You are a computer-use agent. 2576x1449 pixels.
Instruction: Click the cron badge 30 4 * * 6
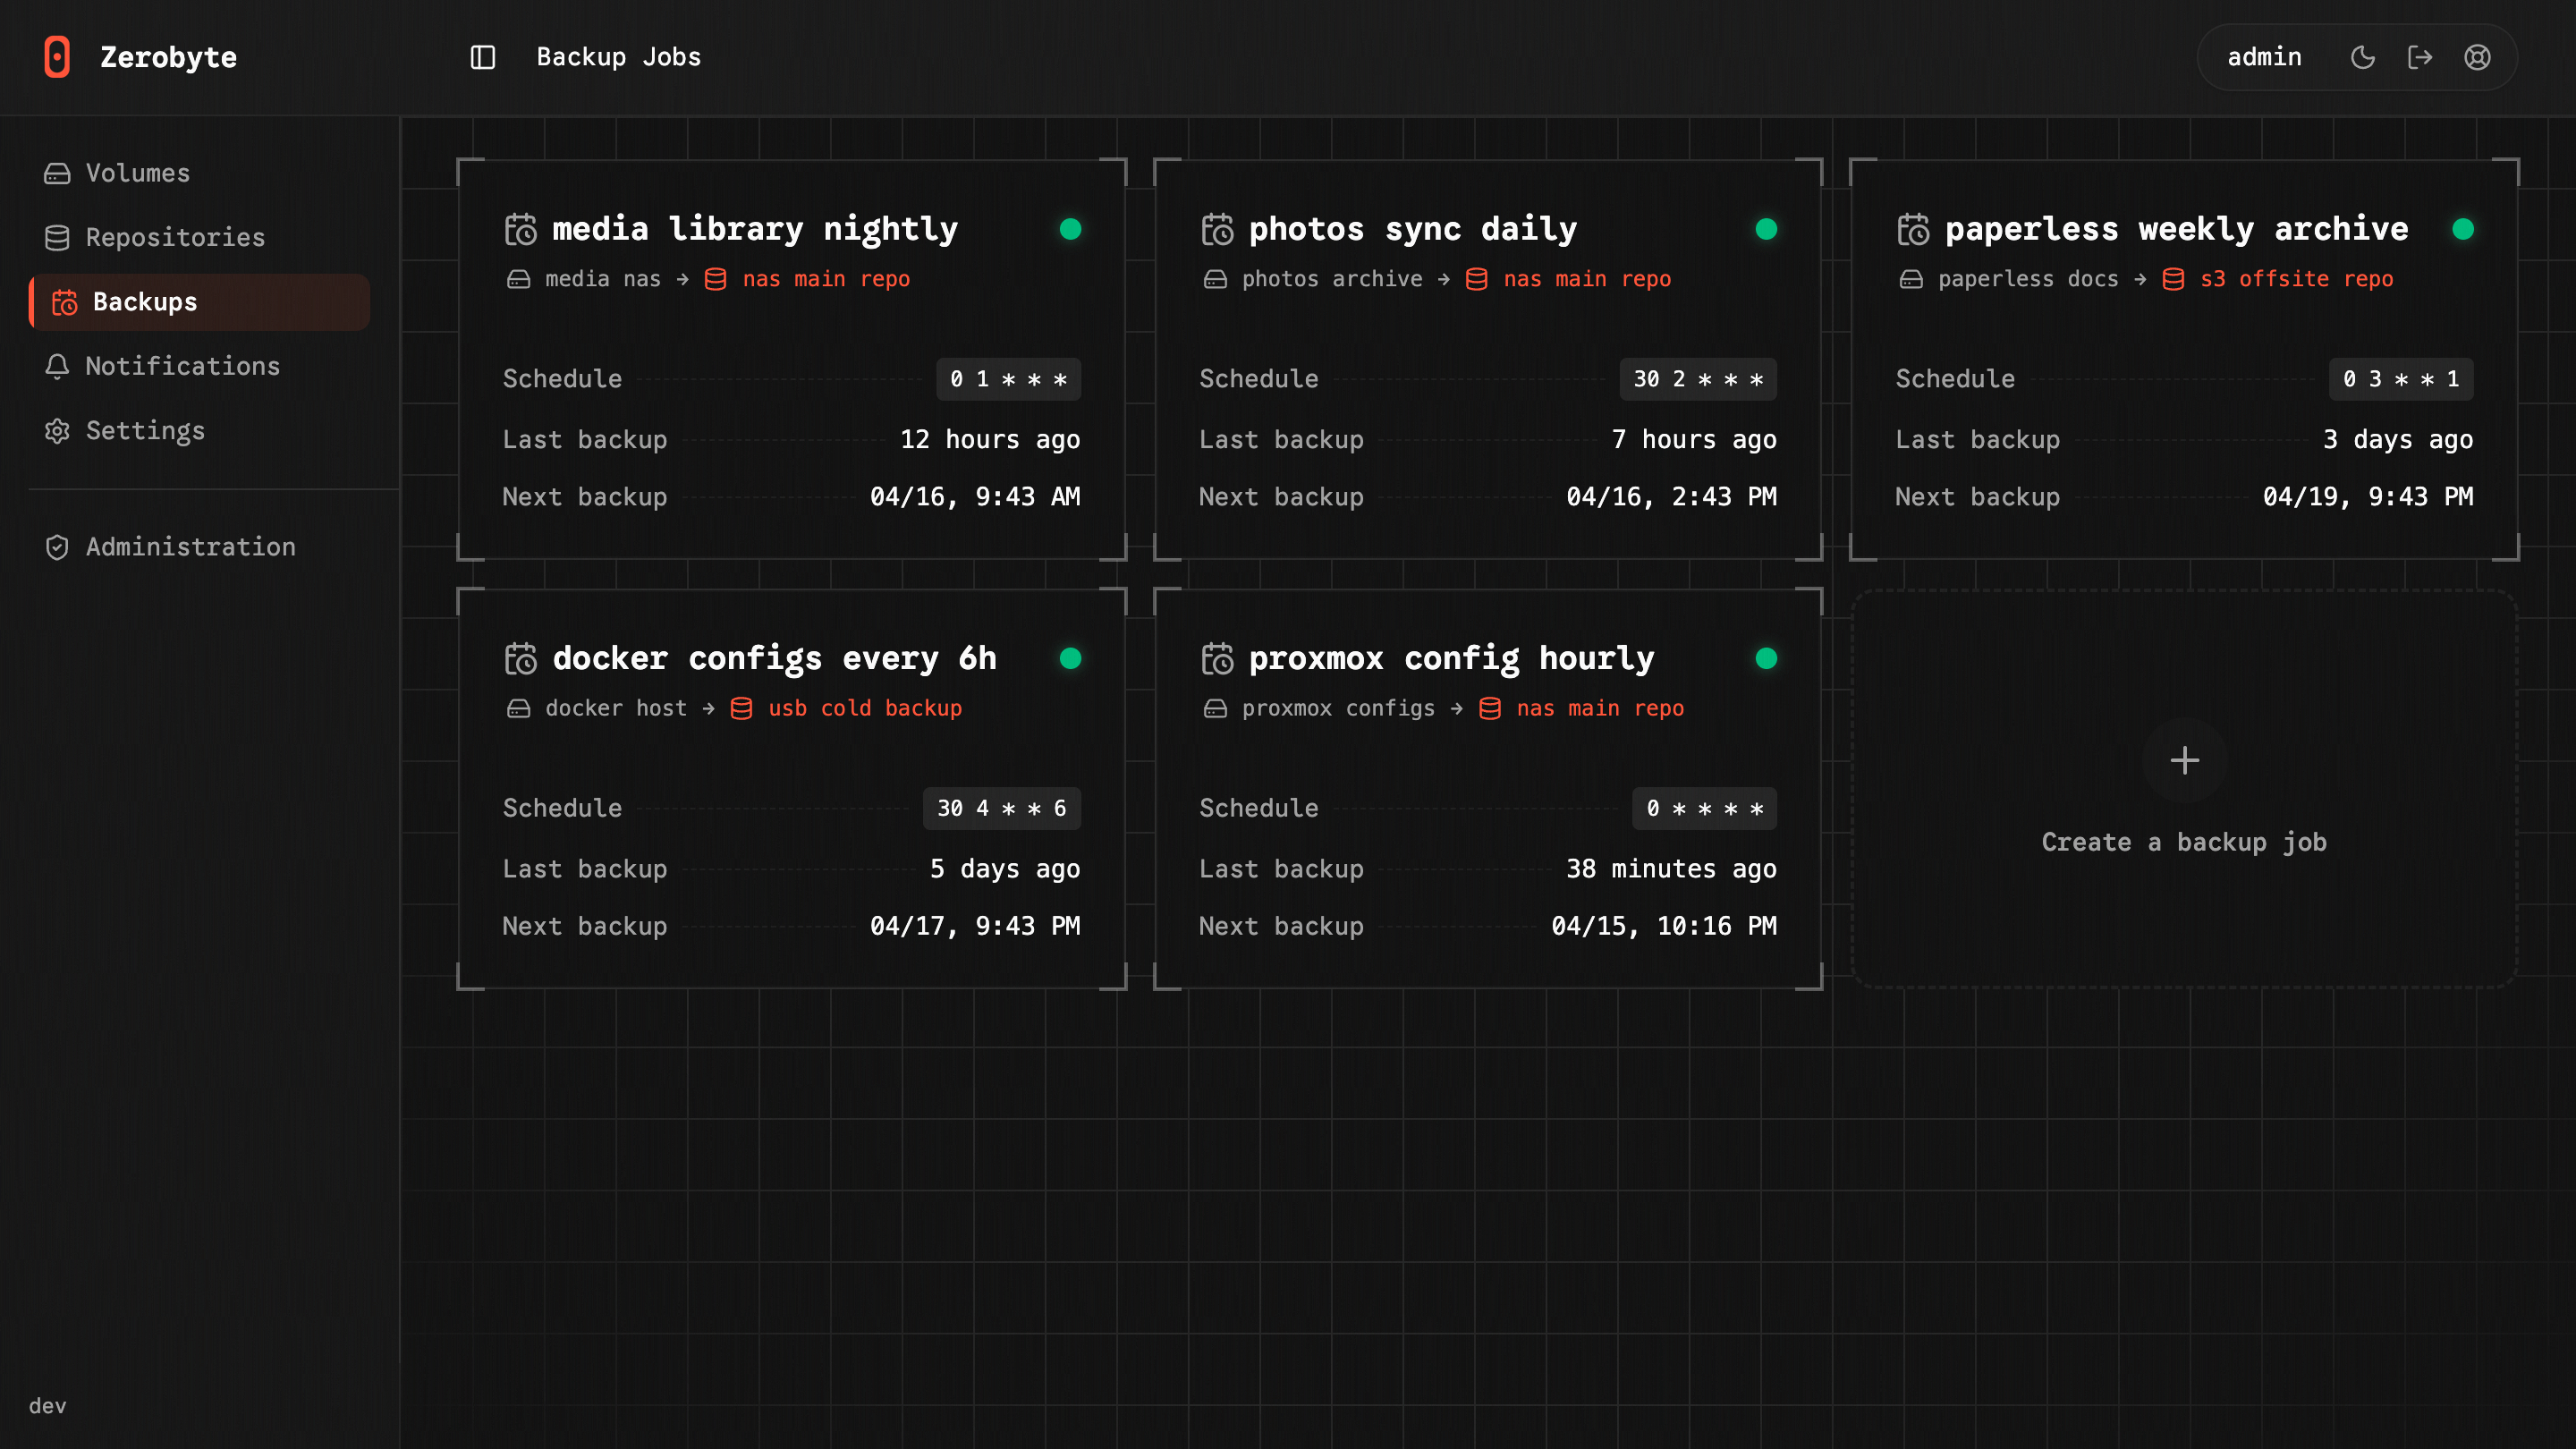(1002, 808)
